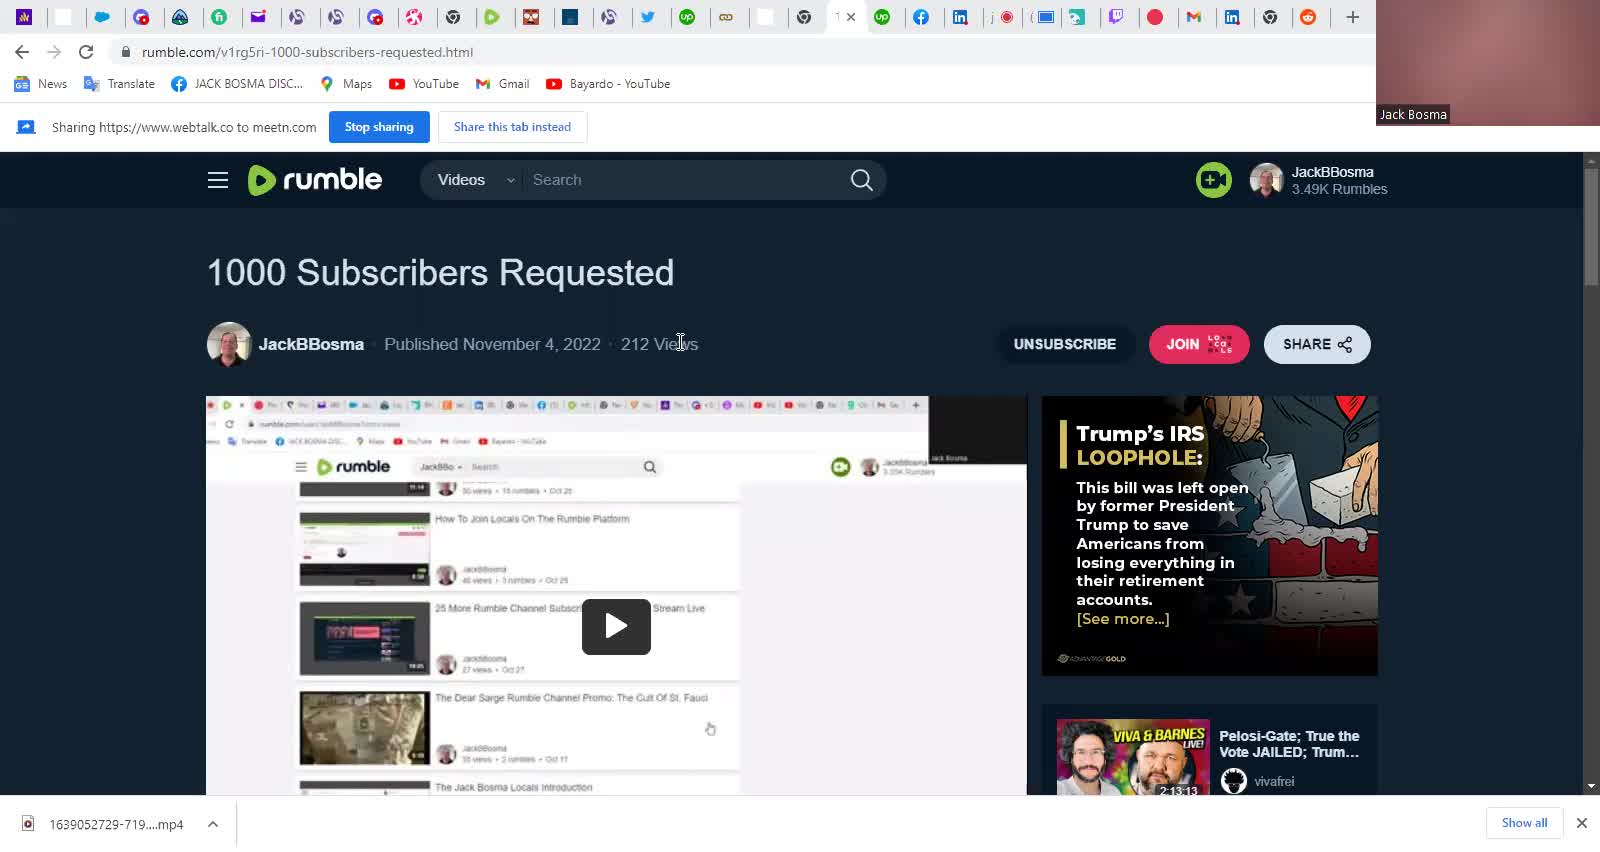Open the Translate bookmark
This screenshot has width=1600, height=852.
click(x=119, y=84)
